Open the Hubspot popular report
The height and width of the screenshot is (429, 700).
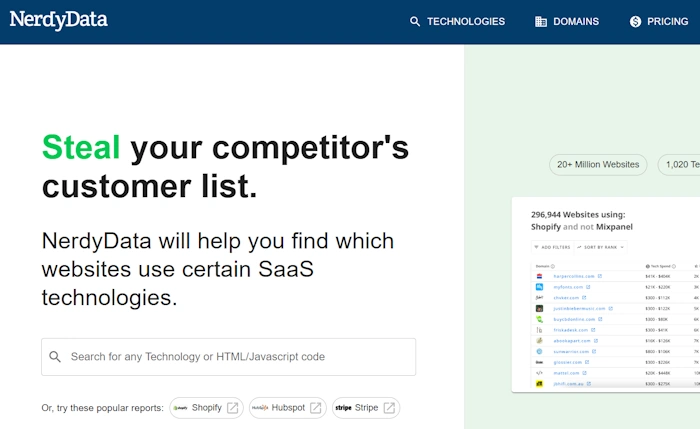coord(288,408)
